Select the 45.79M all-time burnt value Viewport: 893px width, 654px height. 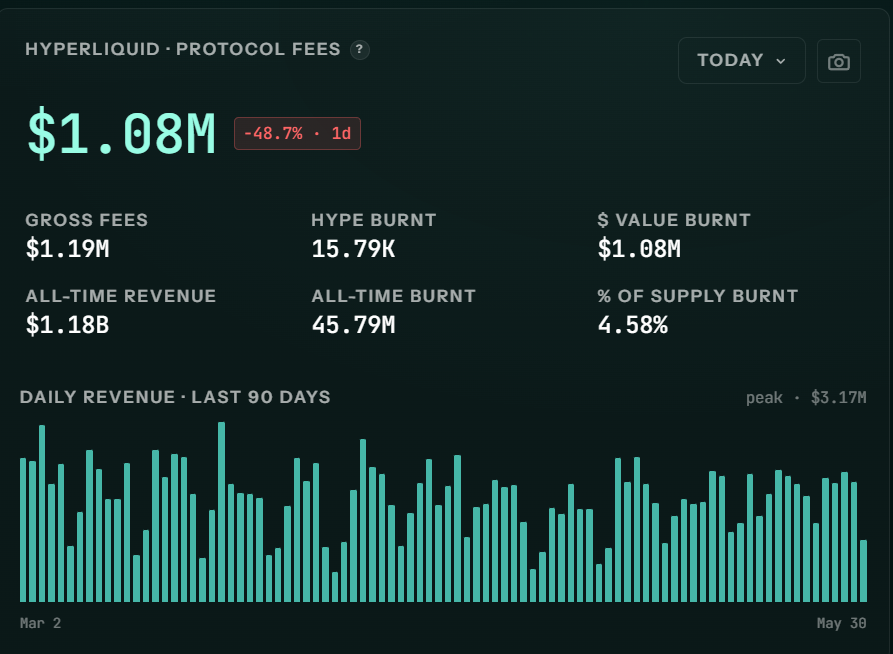pyautogui.click(x=353, y=325)
